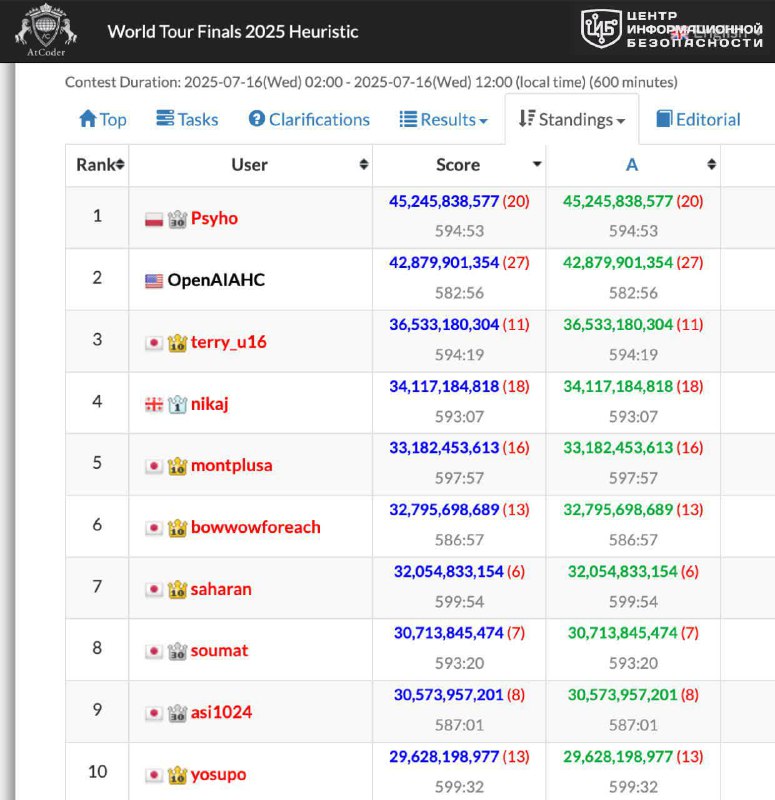This screenshot has width=775, height=800.
Task: Click Japan flag next to soumat
Action: pyautogui.click(x=154, y=652)
